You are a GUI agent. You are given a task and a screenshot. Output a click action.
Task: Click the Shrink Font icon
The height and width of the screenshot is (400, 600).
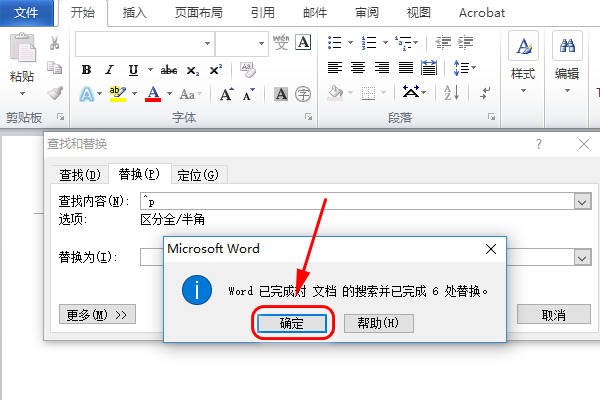[248, 94]
